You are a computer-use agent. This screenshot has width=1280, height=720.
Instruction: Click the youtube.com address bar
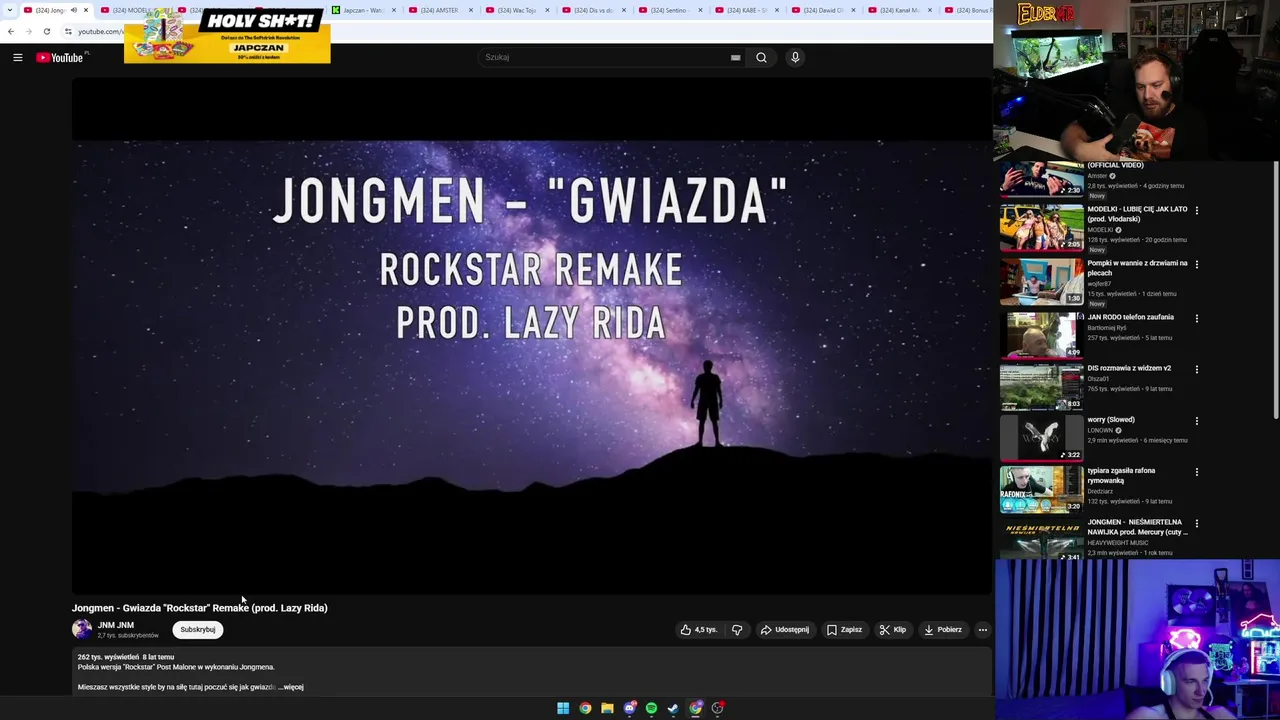tap(100, 31)
